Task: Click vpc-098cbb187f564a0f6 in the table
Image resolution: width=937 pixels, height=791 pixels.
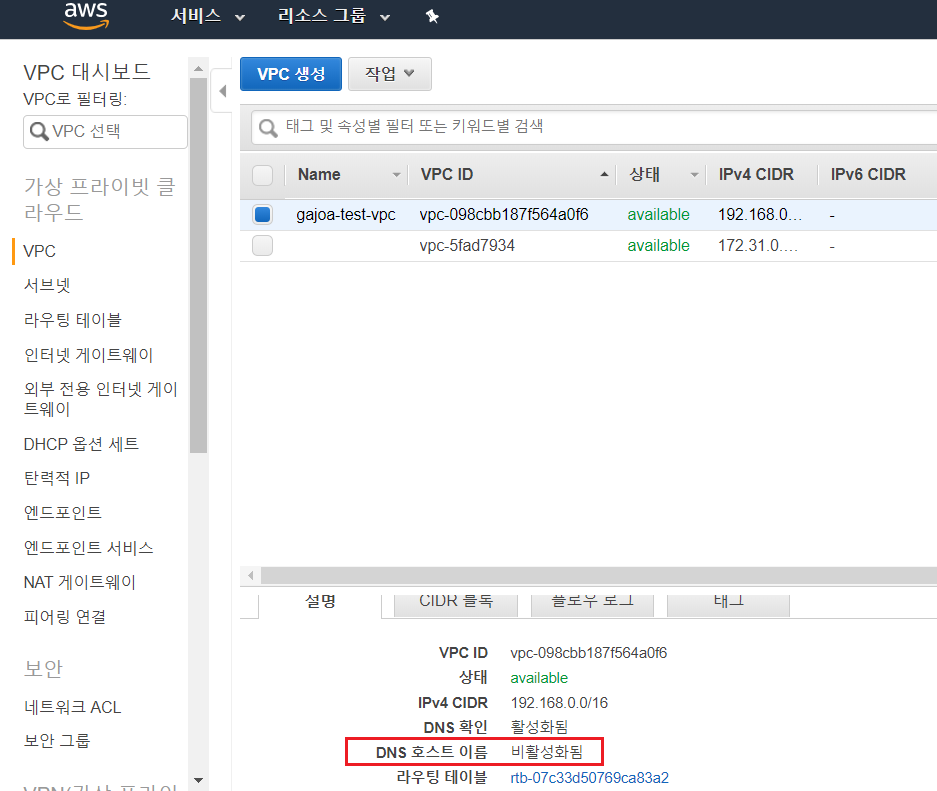Action: 504,215
